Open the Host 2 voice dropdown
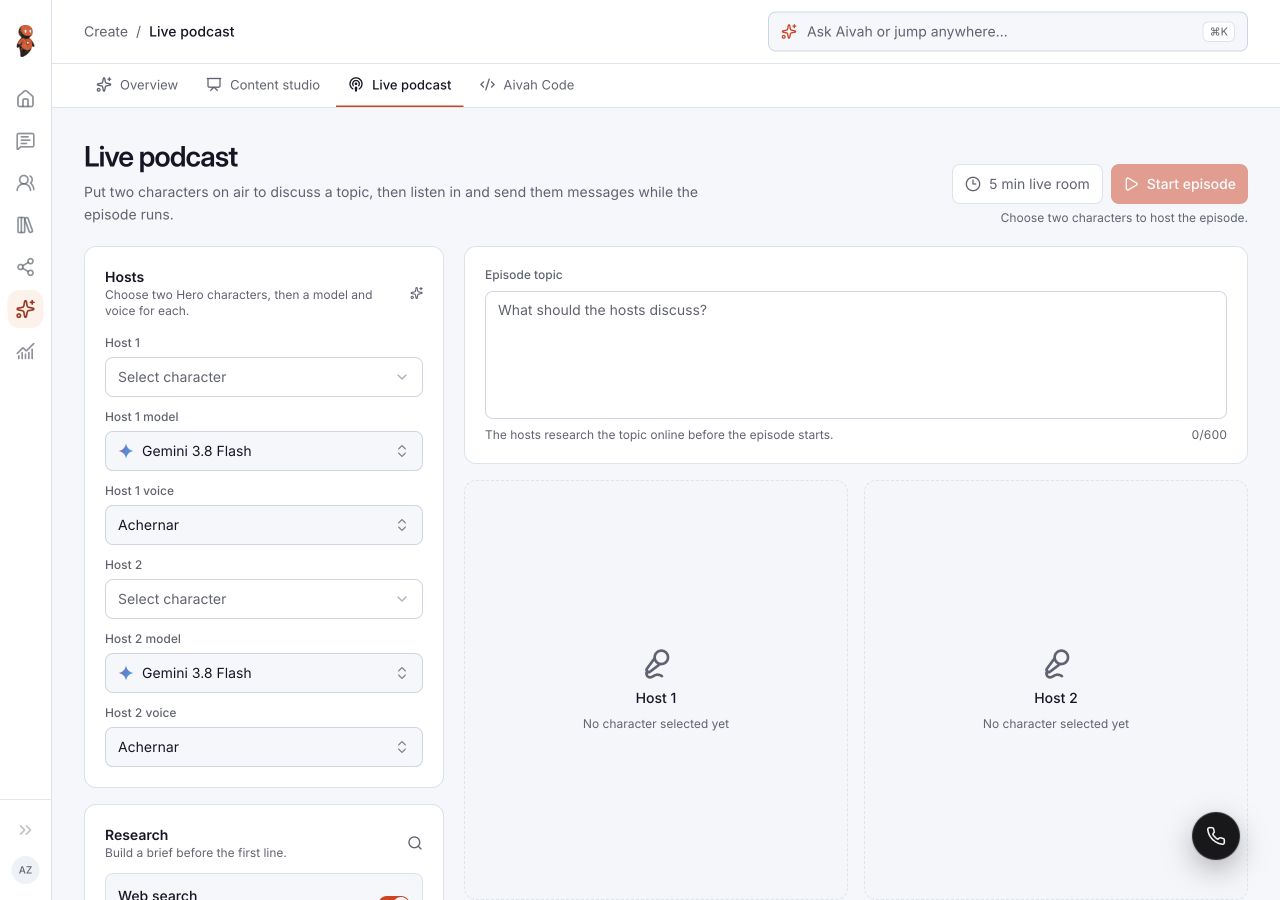The height and width of the screenshot is (900, 1280). pos(264,747)
